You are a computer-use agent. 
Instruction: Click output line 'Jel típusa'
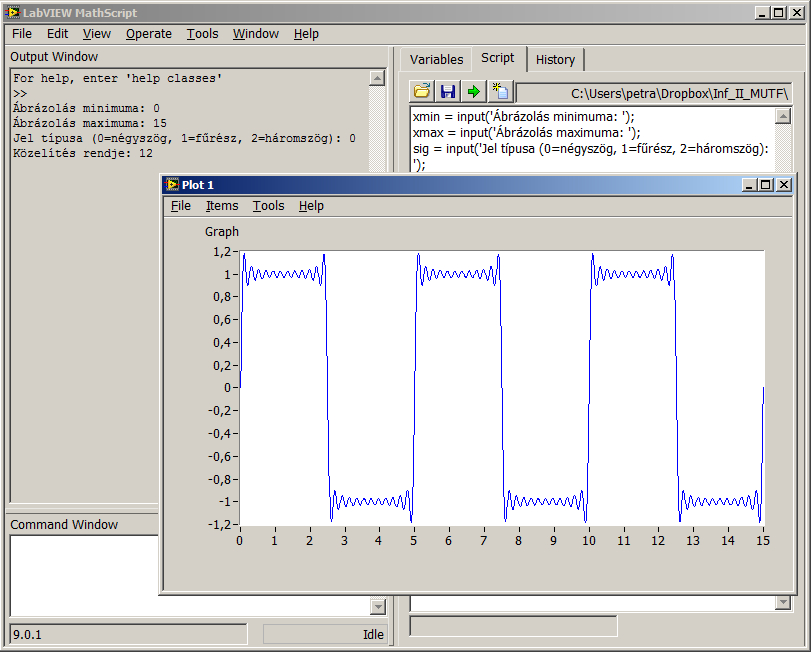point(184,138)
